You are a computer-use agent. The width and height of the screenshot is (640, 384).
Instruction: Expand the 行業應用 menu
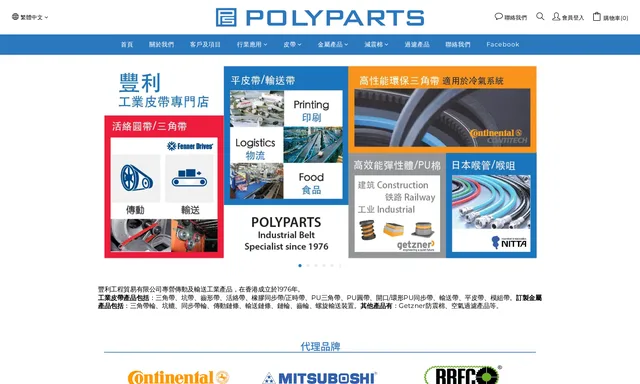tap(252, 44)
